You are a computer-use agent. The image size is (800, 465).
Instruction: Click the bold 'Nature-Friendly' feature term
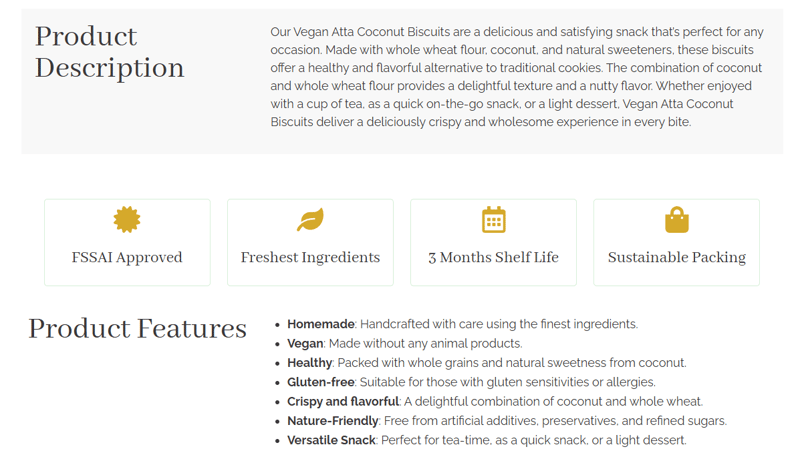333,421
